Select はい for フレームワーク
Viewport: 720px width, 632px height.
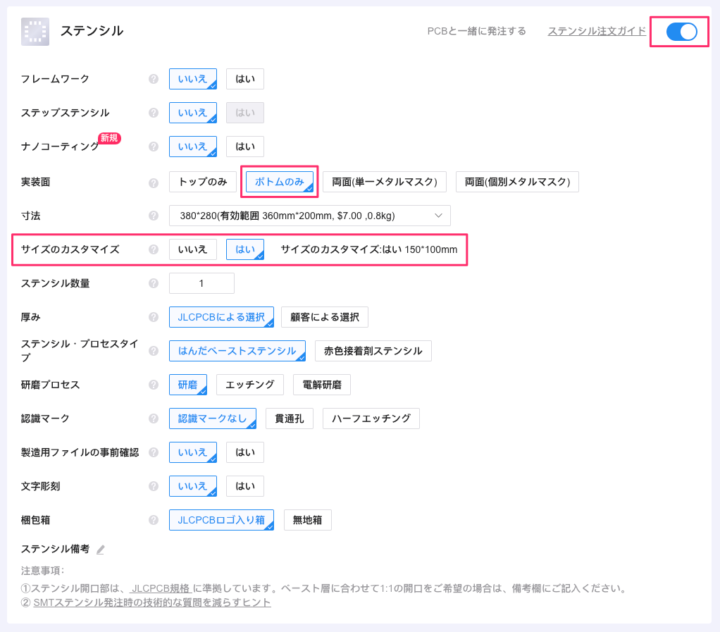click(x=244, y=79)
